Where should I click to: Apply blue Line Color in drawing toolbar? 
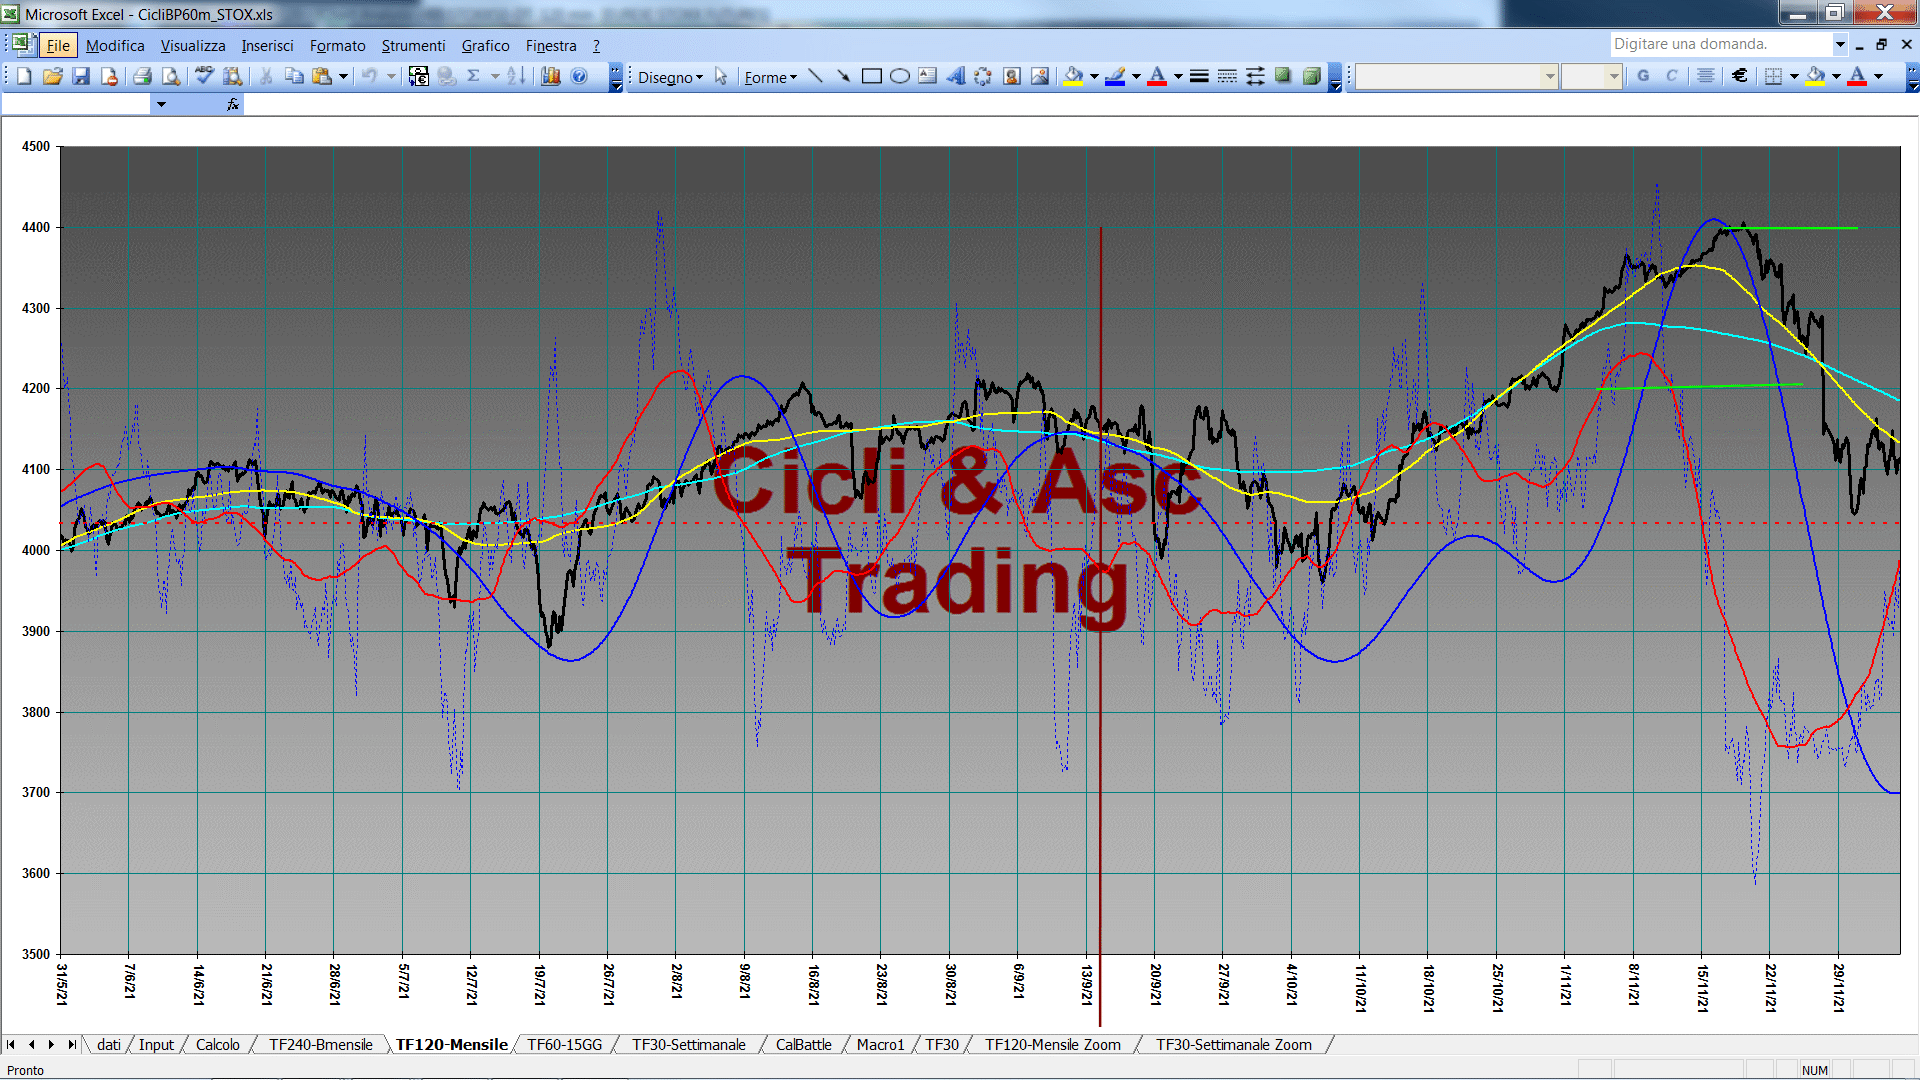[x=1116, y=76]
